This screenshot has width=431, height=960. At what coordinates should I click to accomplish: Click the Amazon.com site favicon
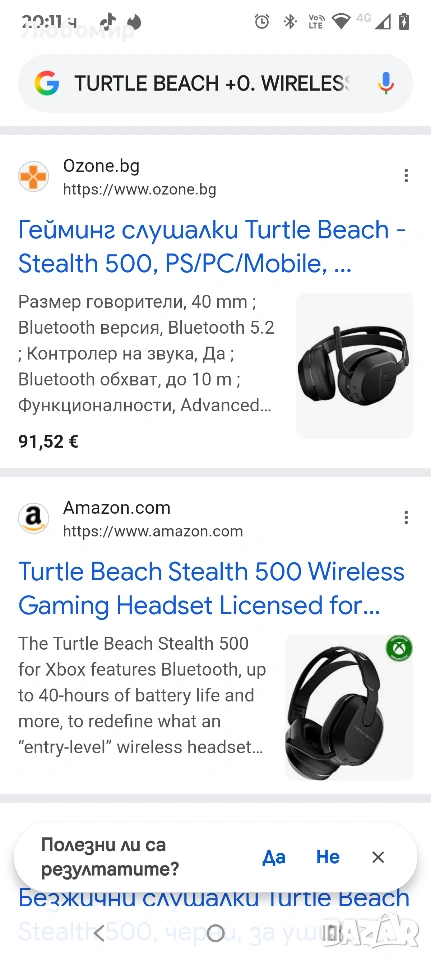(x=33, y=519)
